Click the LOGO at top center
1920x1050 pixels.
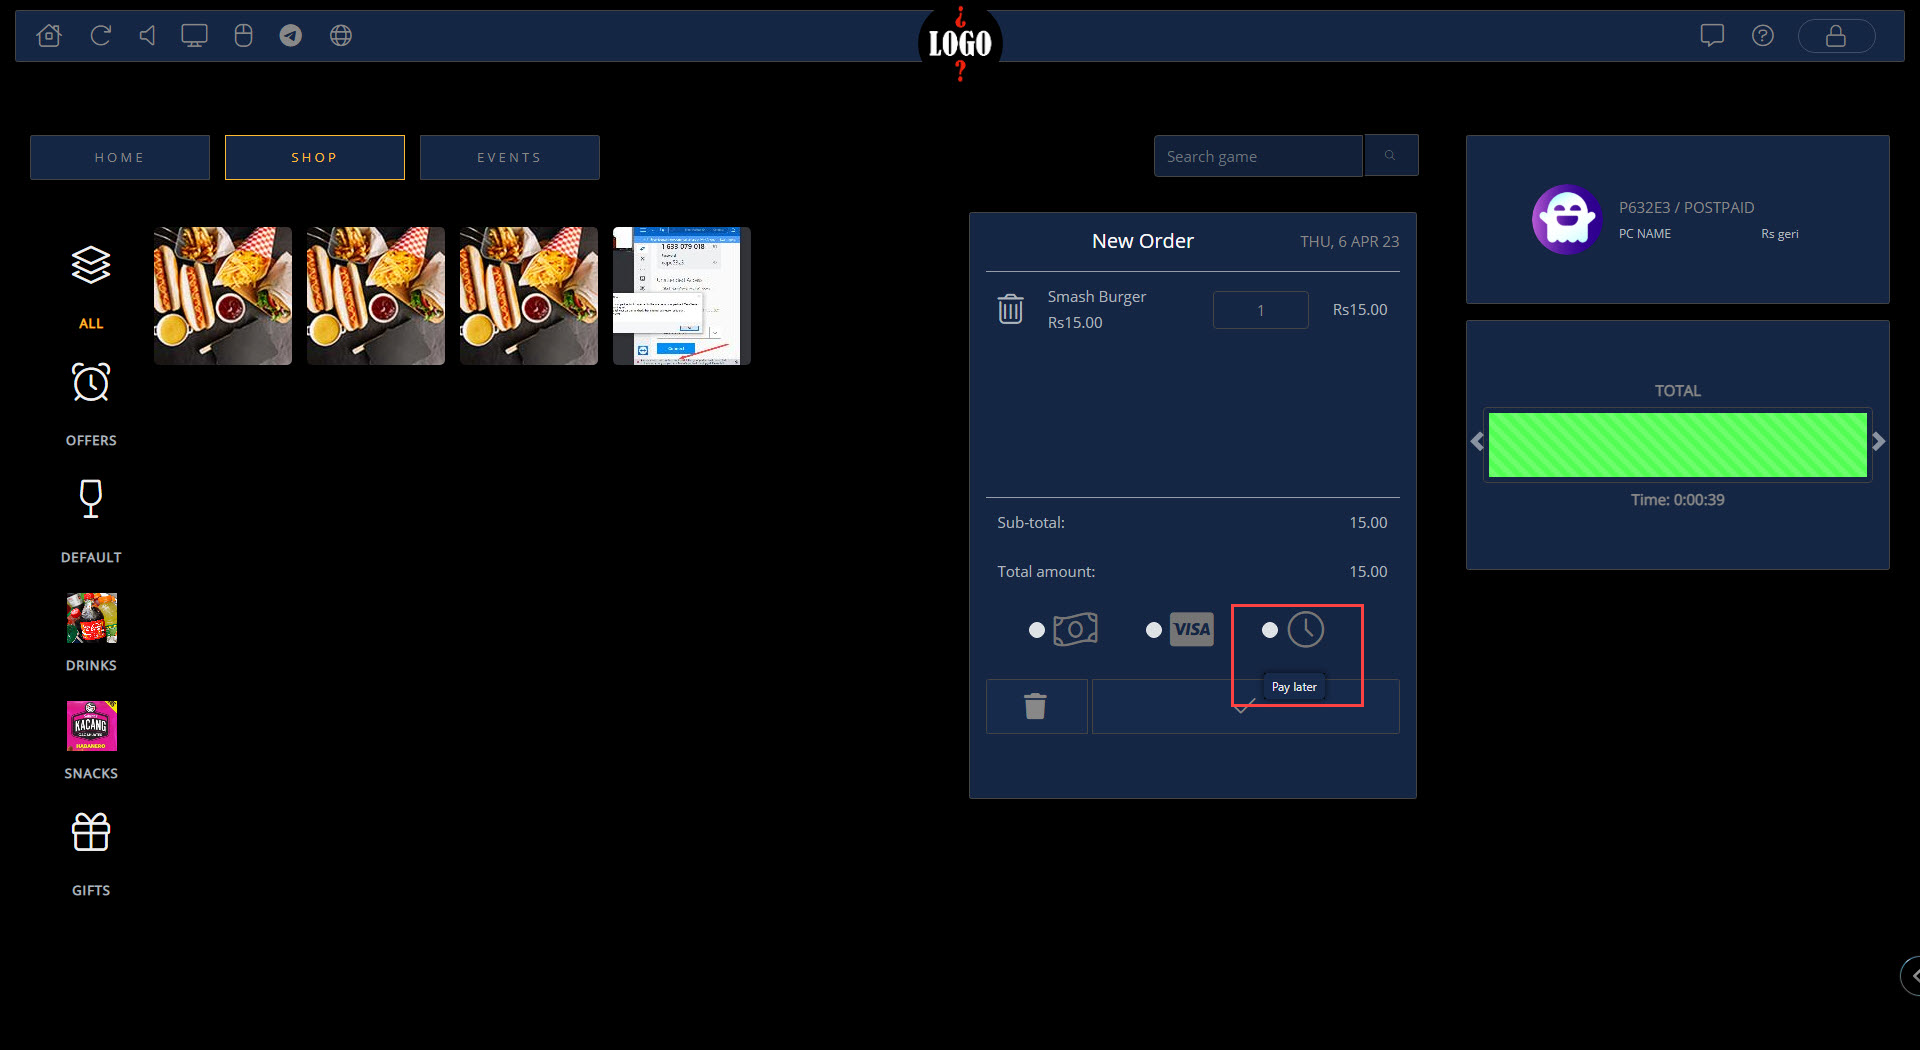[x=960, y=43]
